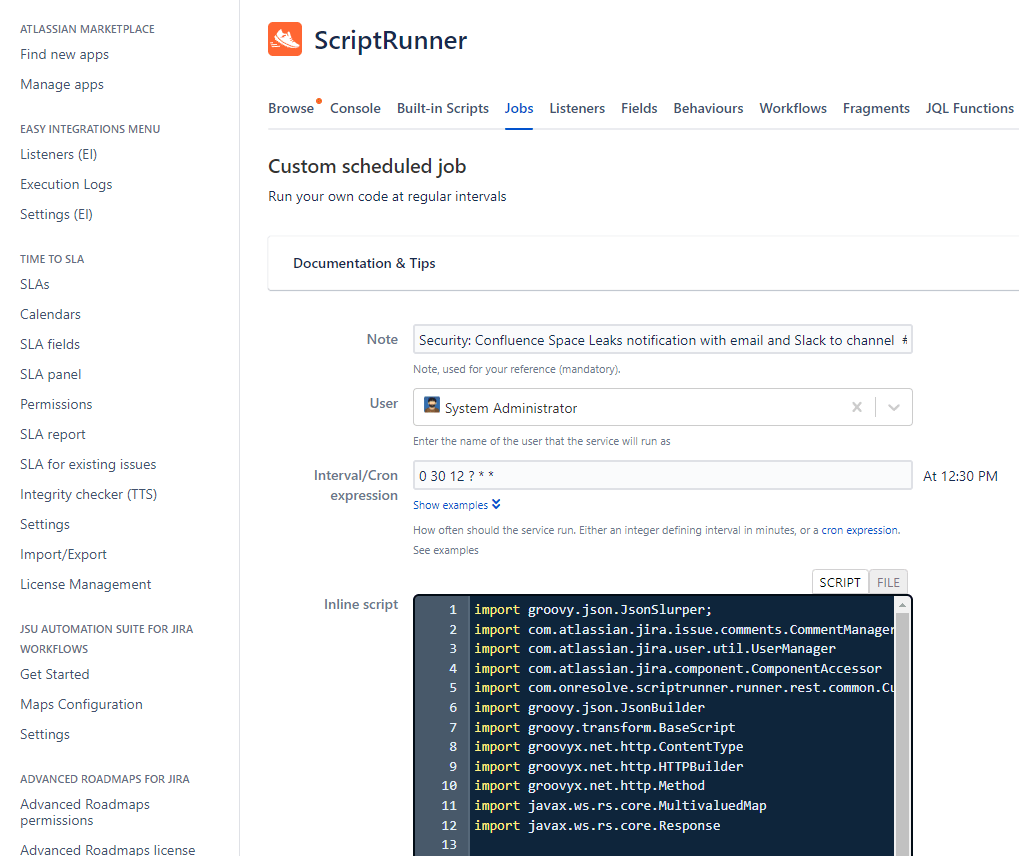This screenshot has height=856, width=1019.
Task: Click the Interval/Cron expression field
Action: click(x=662, y=476)
